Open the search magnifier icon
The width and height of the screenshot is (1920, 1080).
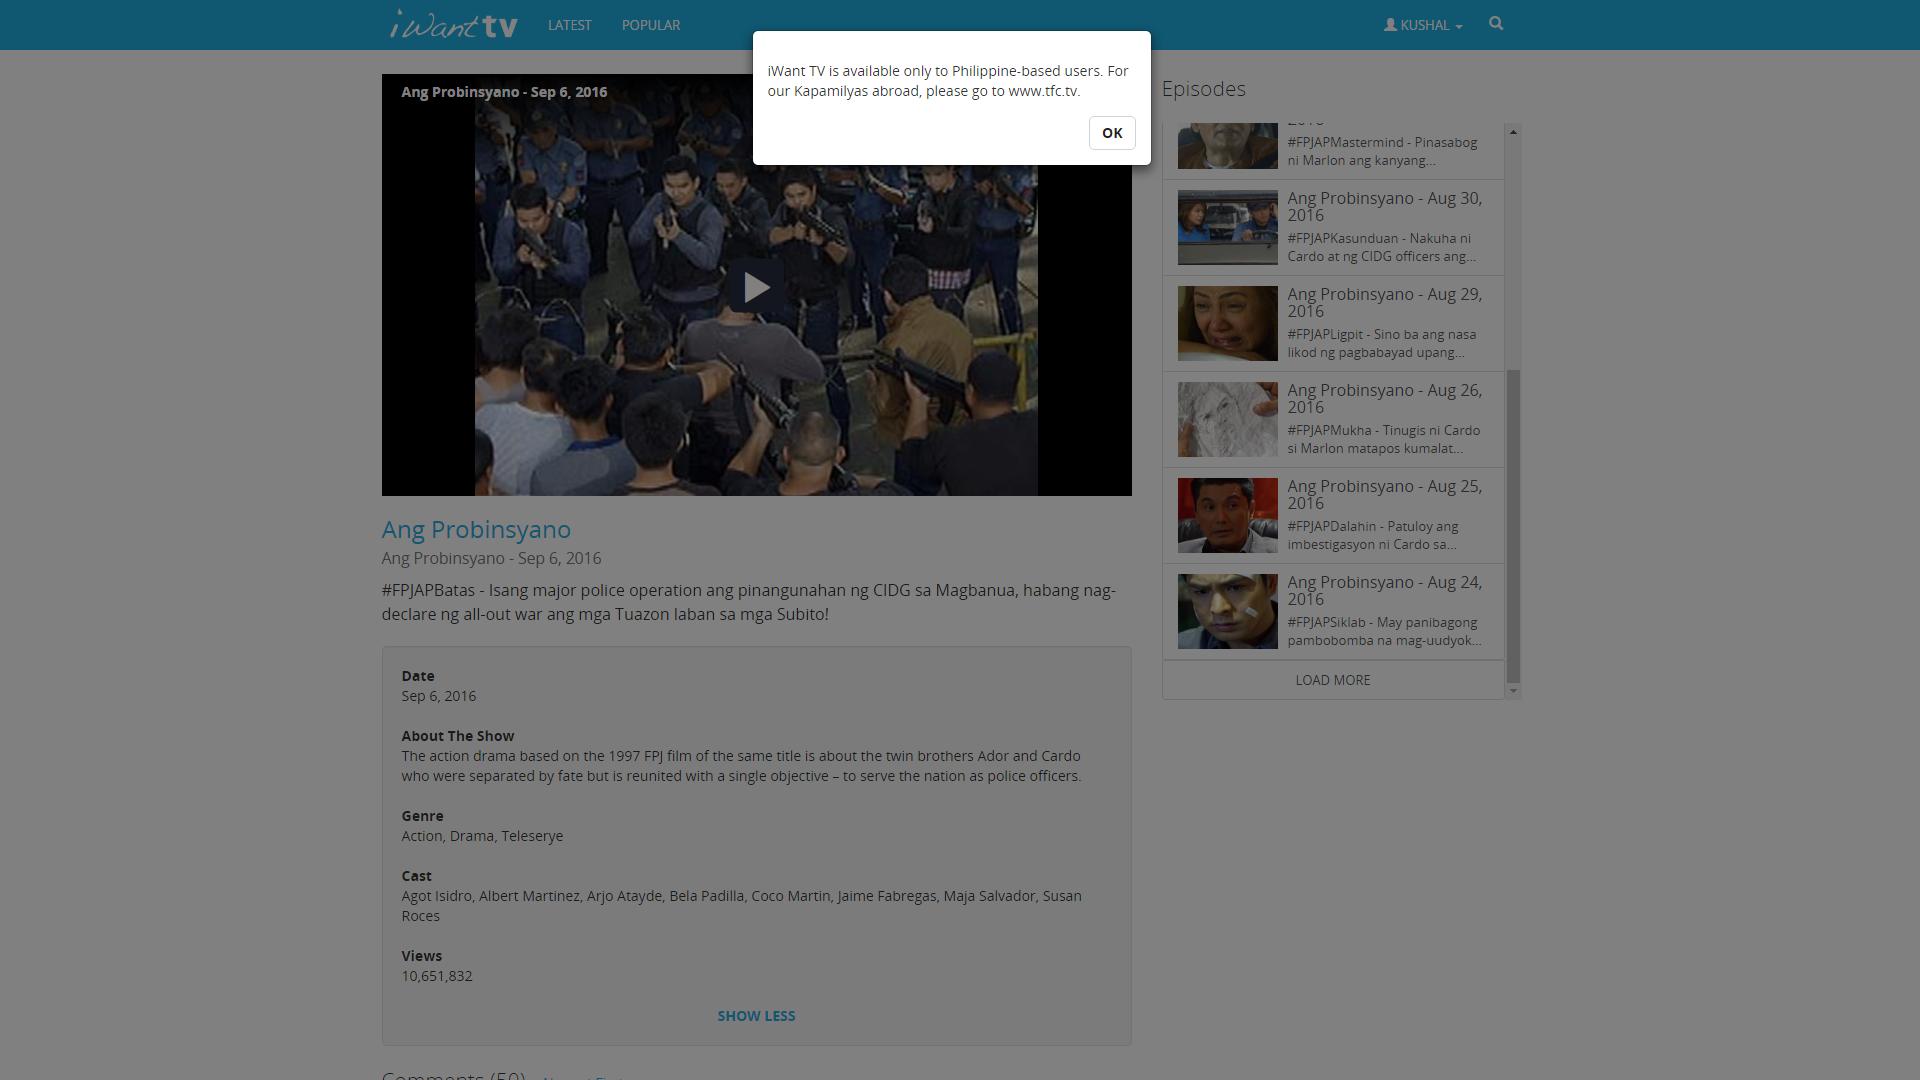[1496, 24]
